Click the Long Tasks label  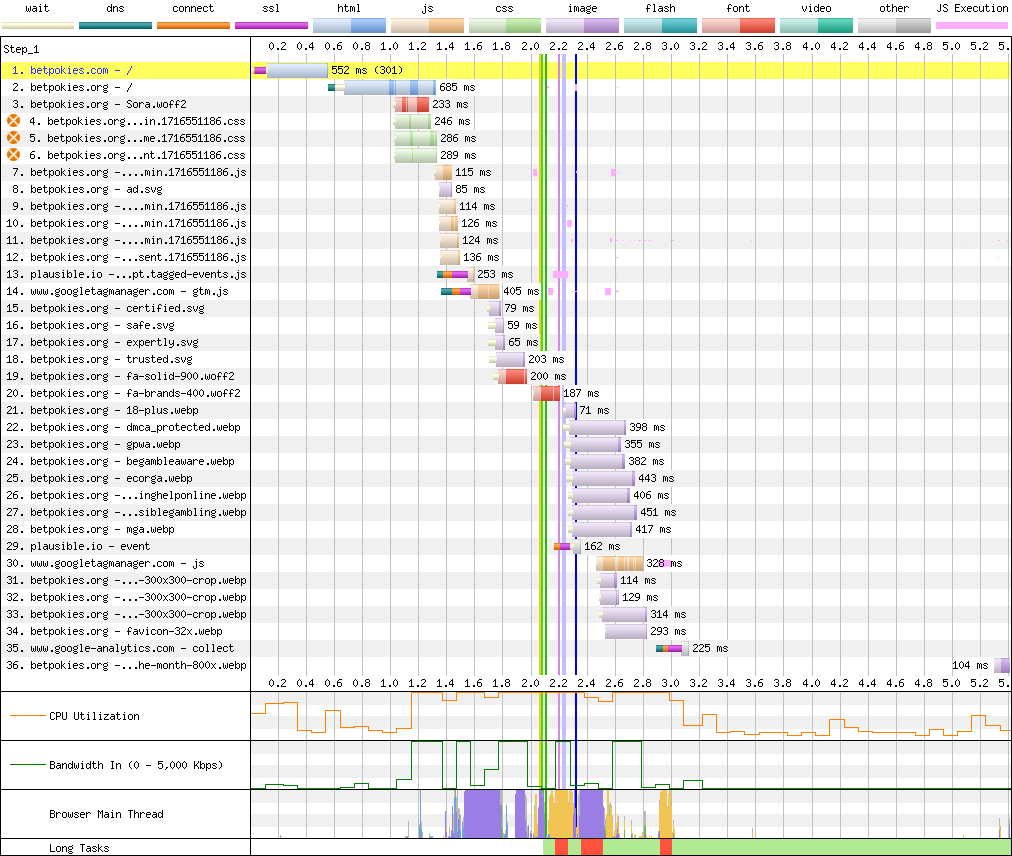[79, 848]
